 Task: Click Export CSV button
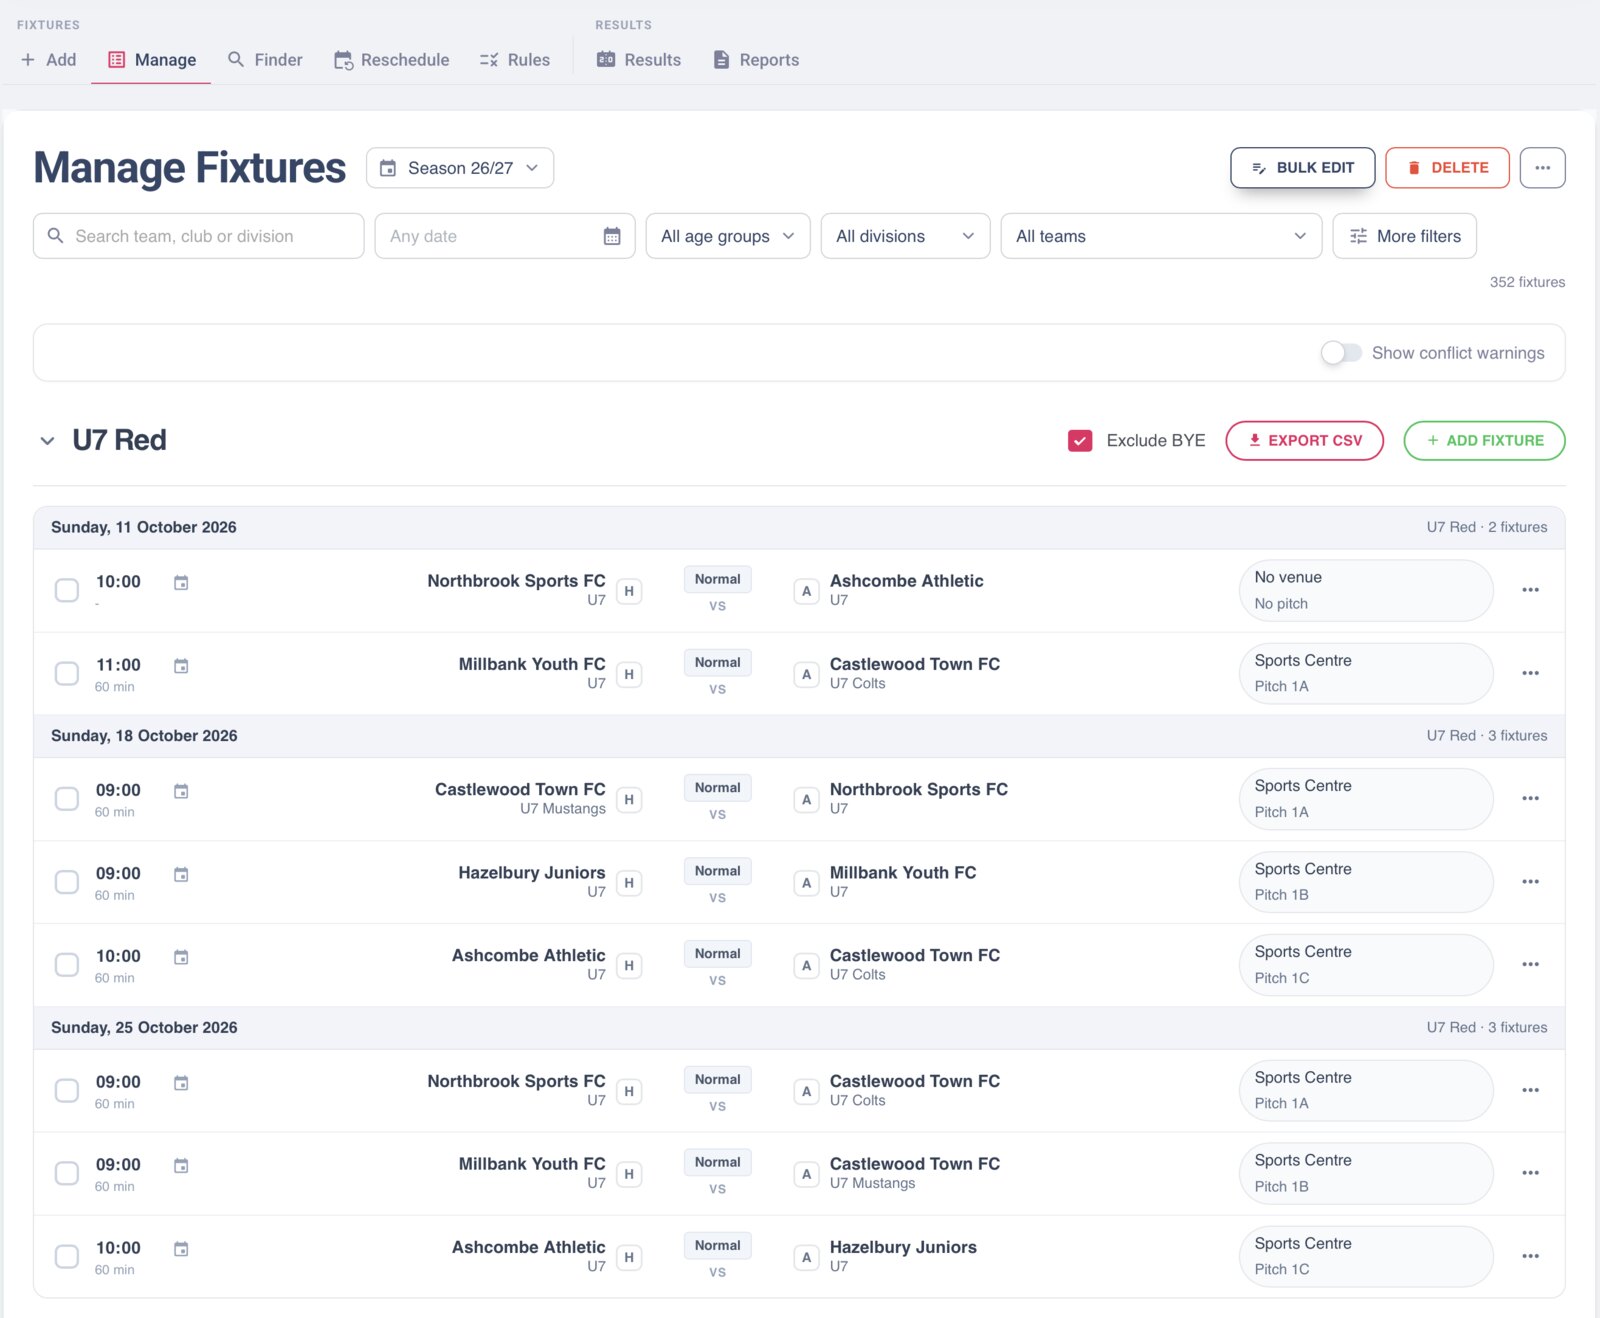coord(1304,441)
